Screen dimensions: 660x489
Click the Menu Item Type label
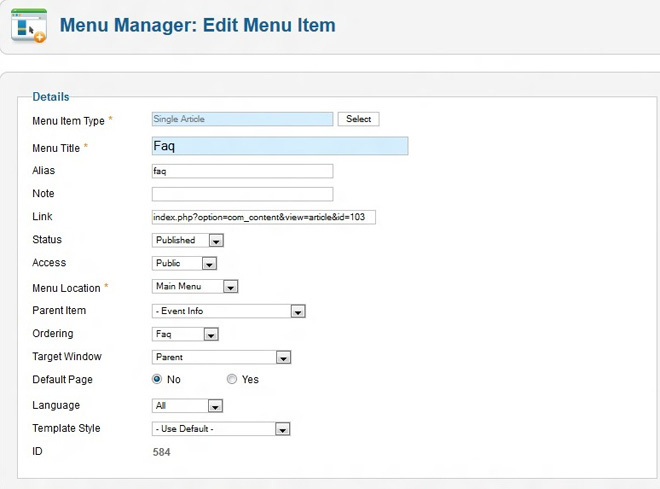pos(69,121)
